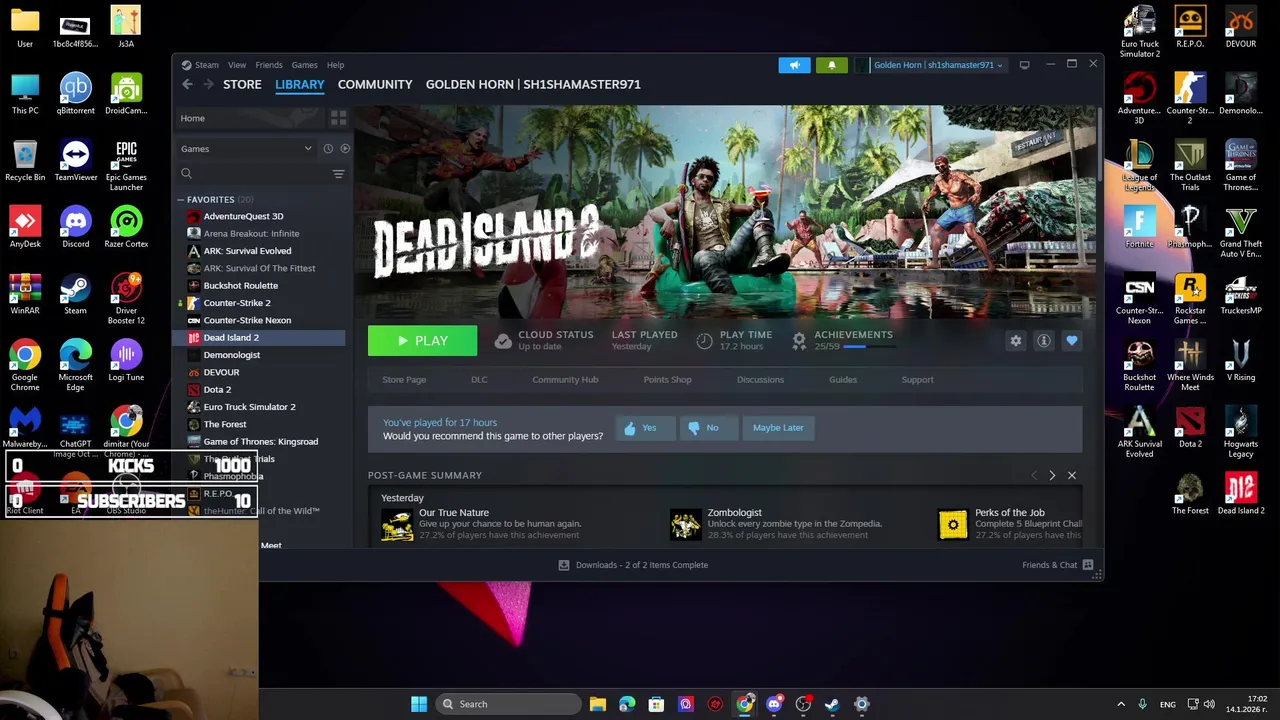Image resolution: width=1280 pixels, height=720 pixels.
Task: Open Razer Cortex desktop shortcut
Action: pos(126,227)
